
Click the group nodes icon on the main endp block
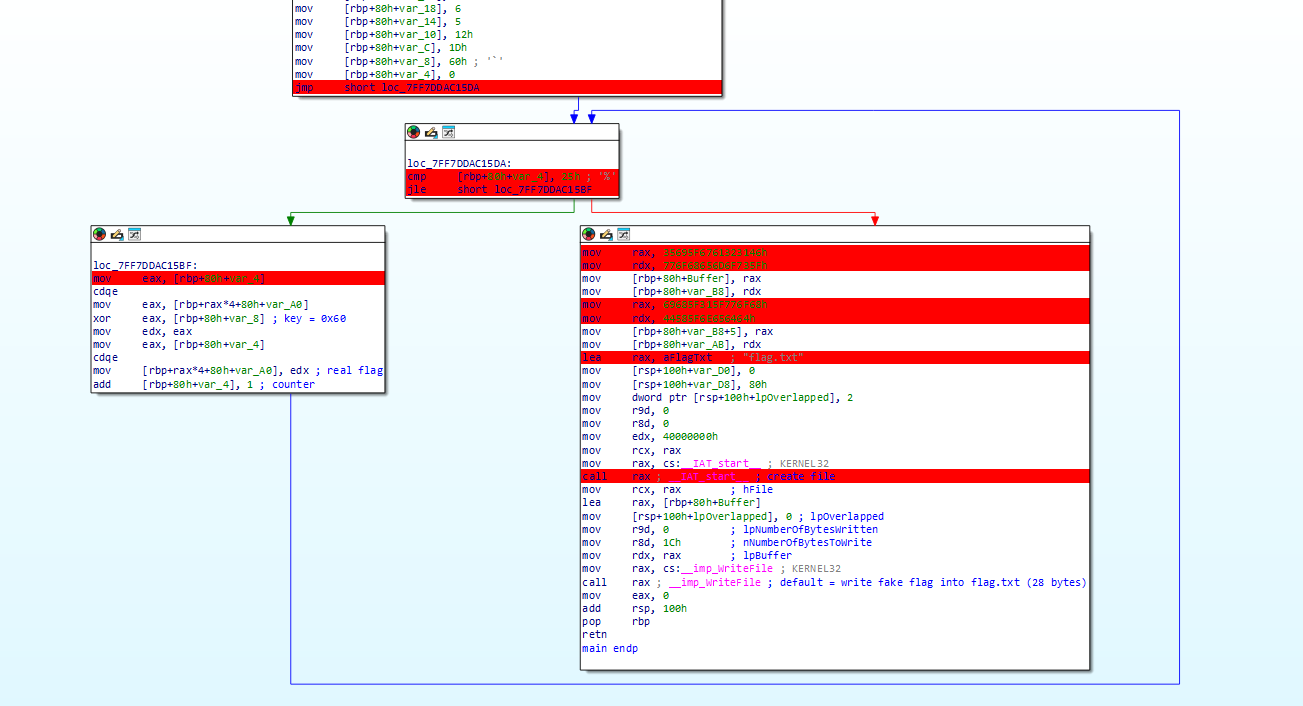tap(623, 234)
